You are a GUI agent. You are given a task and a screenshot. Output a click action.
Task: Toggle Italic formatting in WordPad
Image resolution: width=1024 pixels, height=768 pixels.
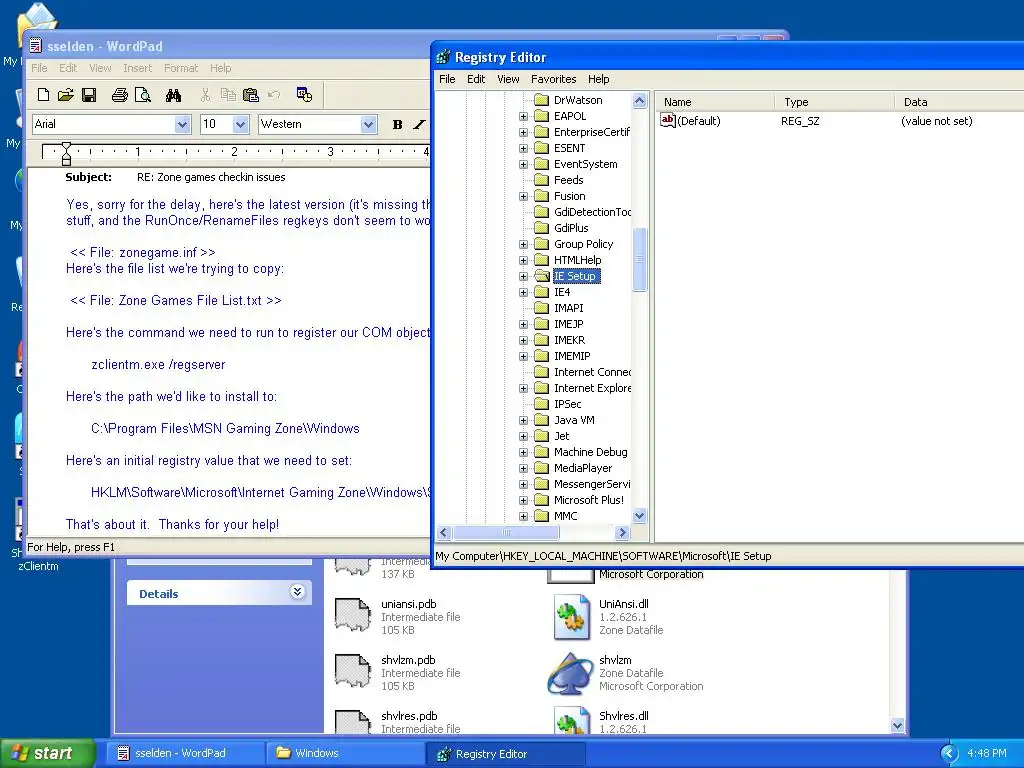tap(419, 124)
